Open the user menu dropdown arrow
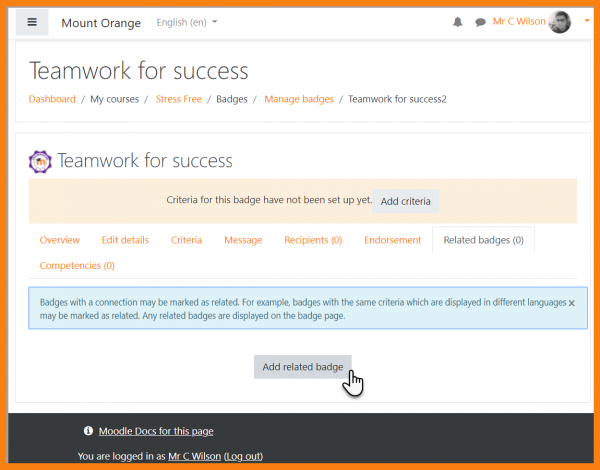The image size is (600, 470). (586, 22)
